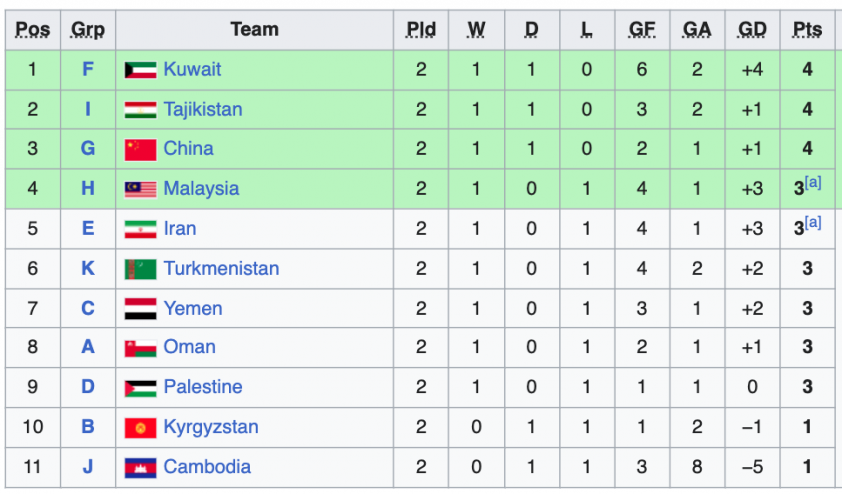Viewport: 842px width, 494px height.
Task: Go to the Yemen team page
Action: click(x=193, y=308)
